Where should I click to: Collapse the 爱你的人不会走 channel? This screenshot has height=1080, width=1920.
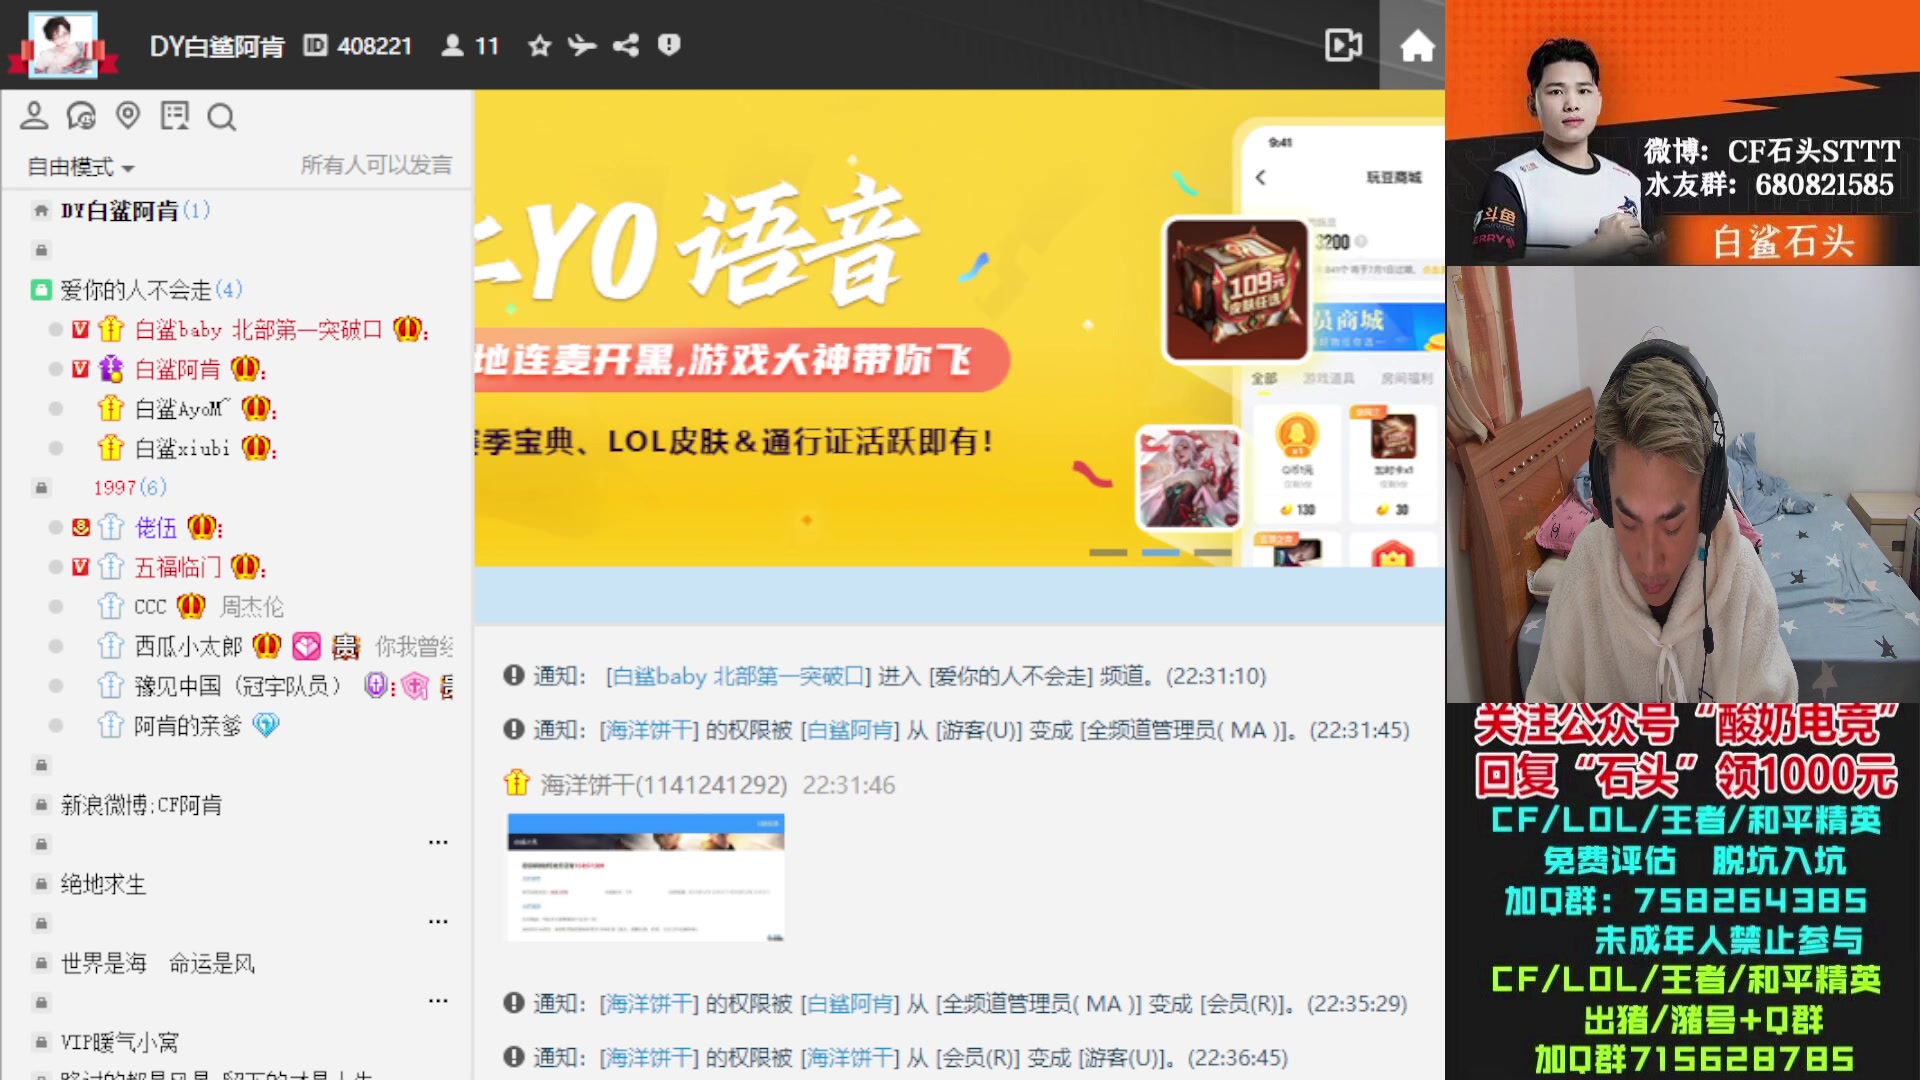pos(40,290)
